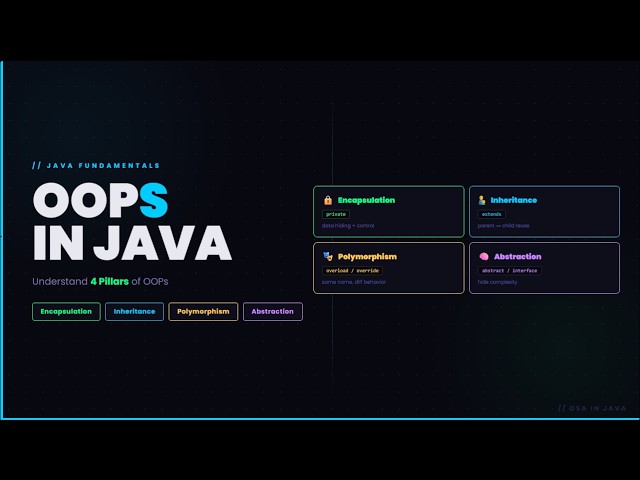Select the blue Inheritance pill button

(x=134, y=311)
